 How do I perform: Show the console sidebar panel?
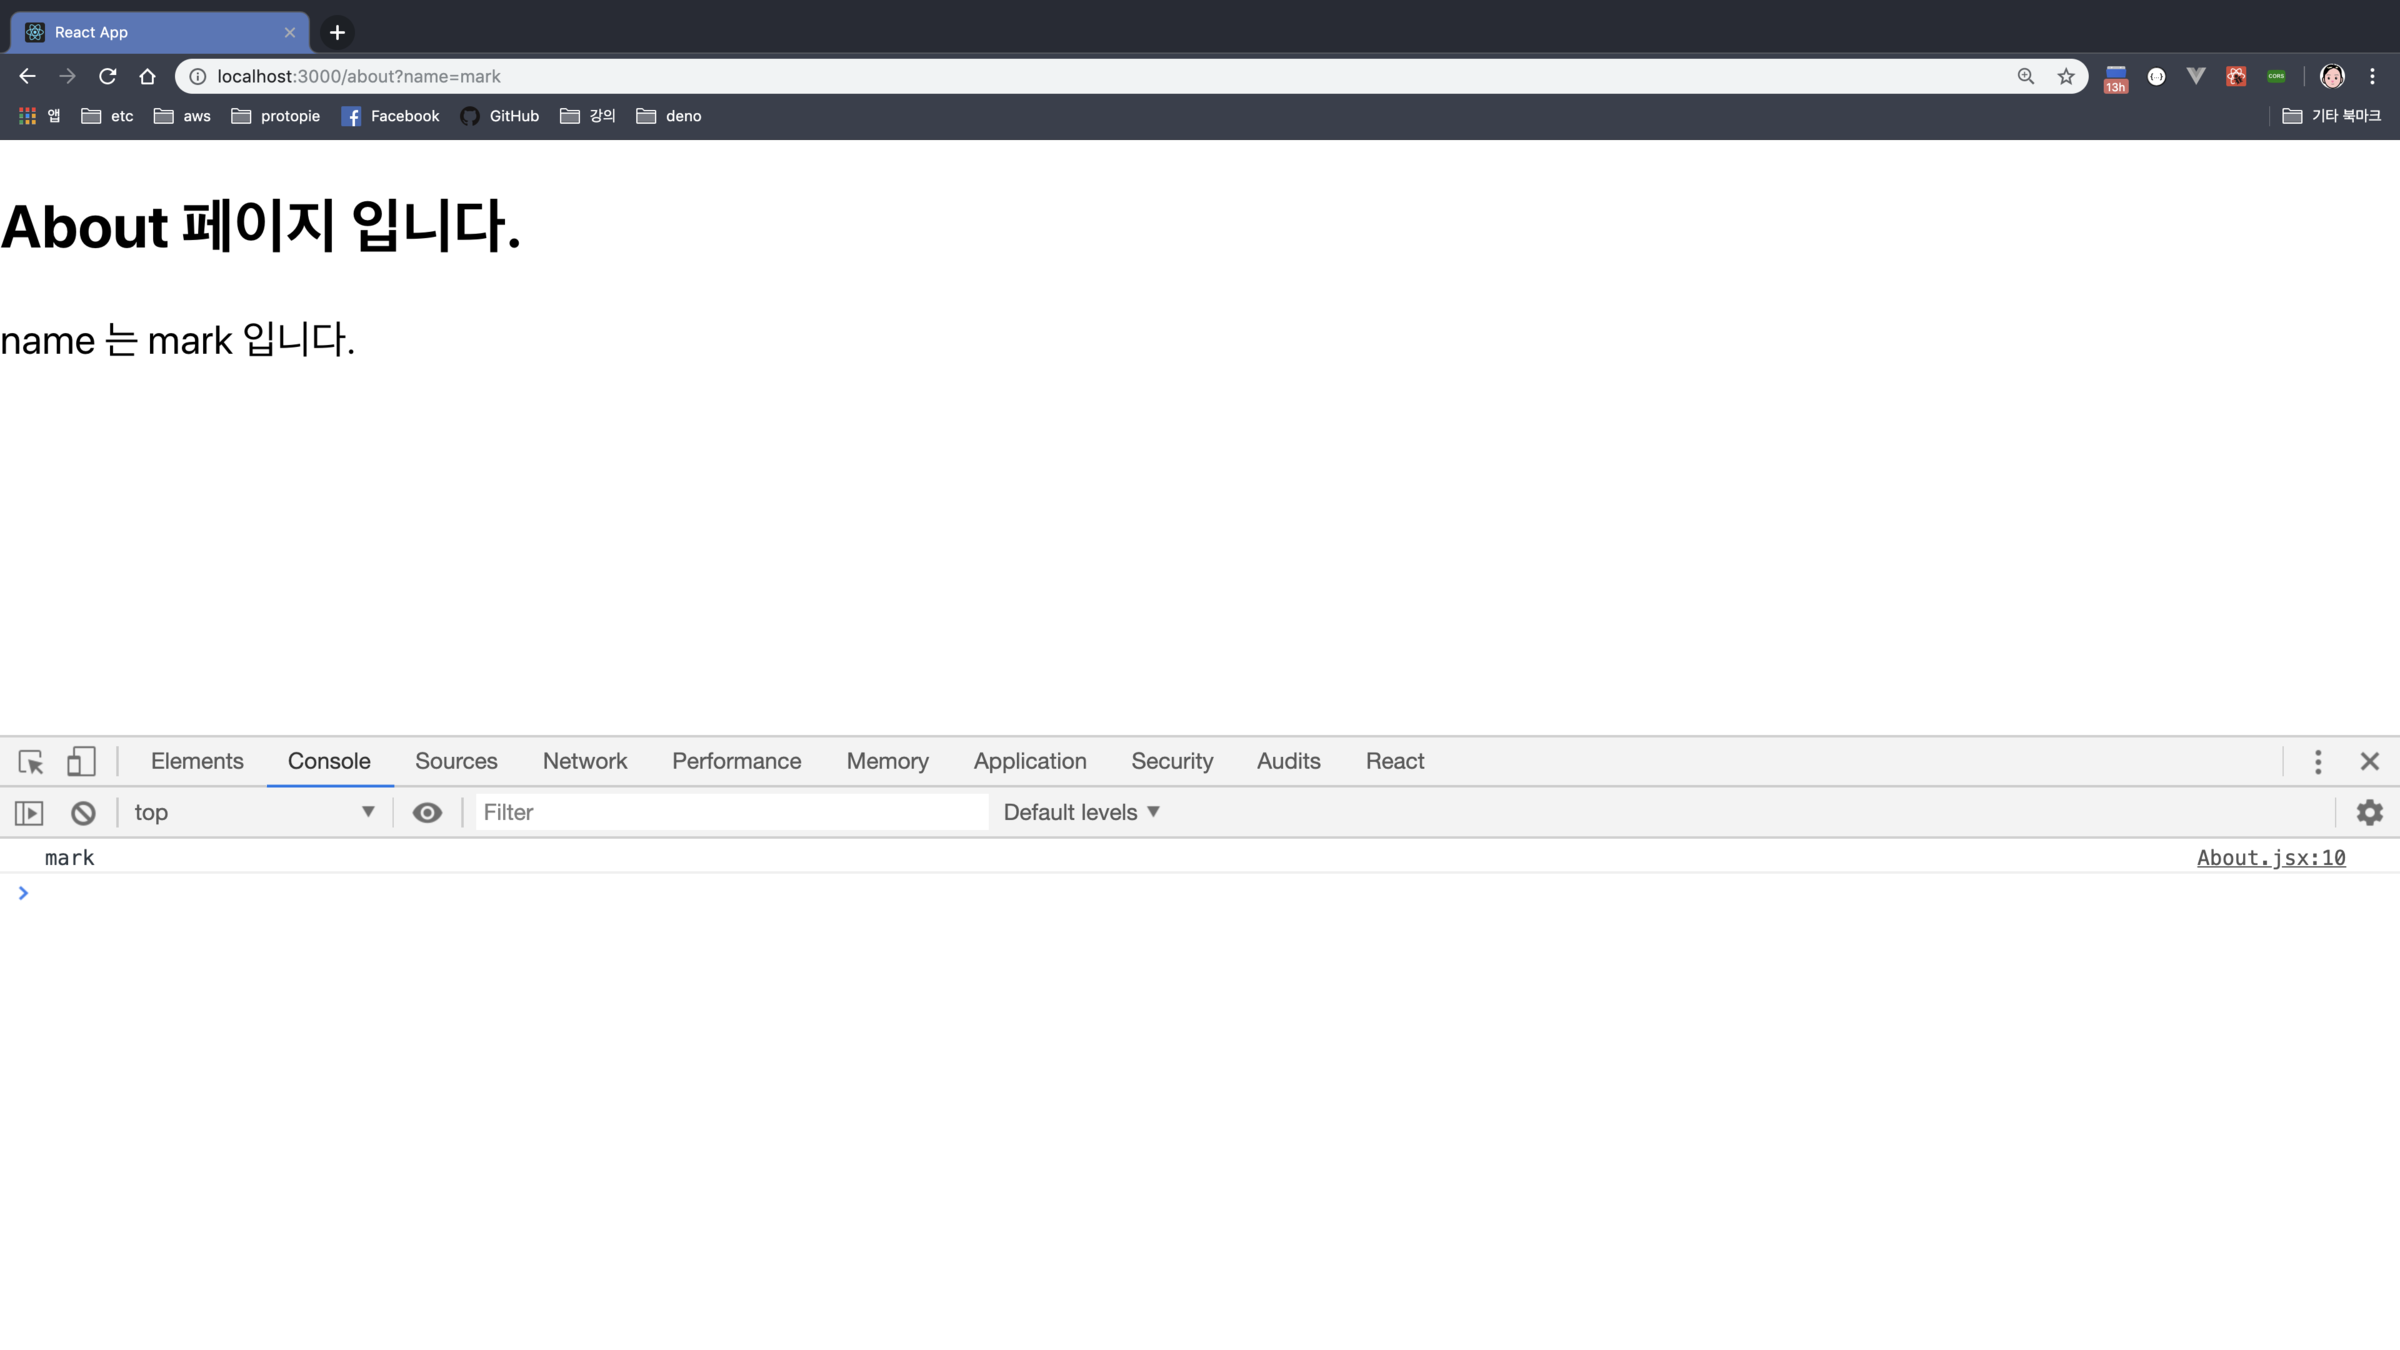pos(29,813)
